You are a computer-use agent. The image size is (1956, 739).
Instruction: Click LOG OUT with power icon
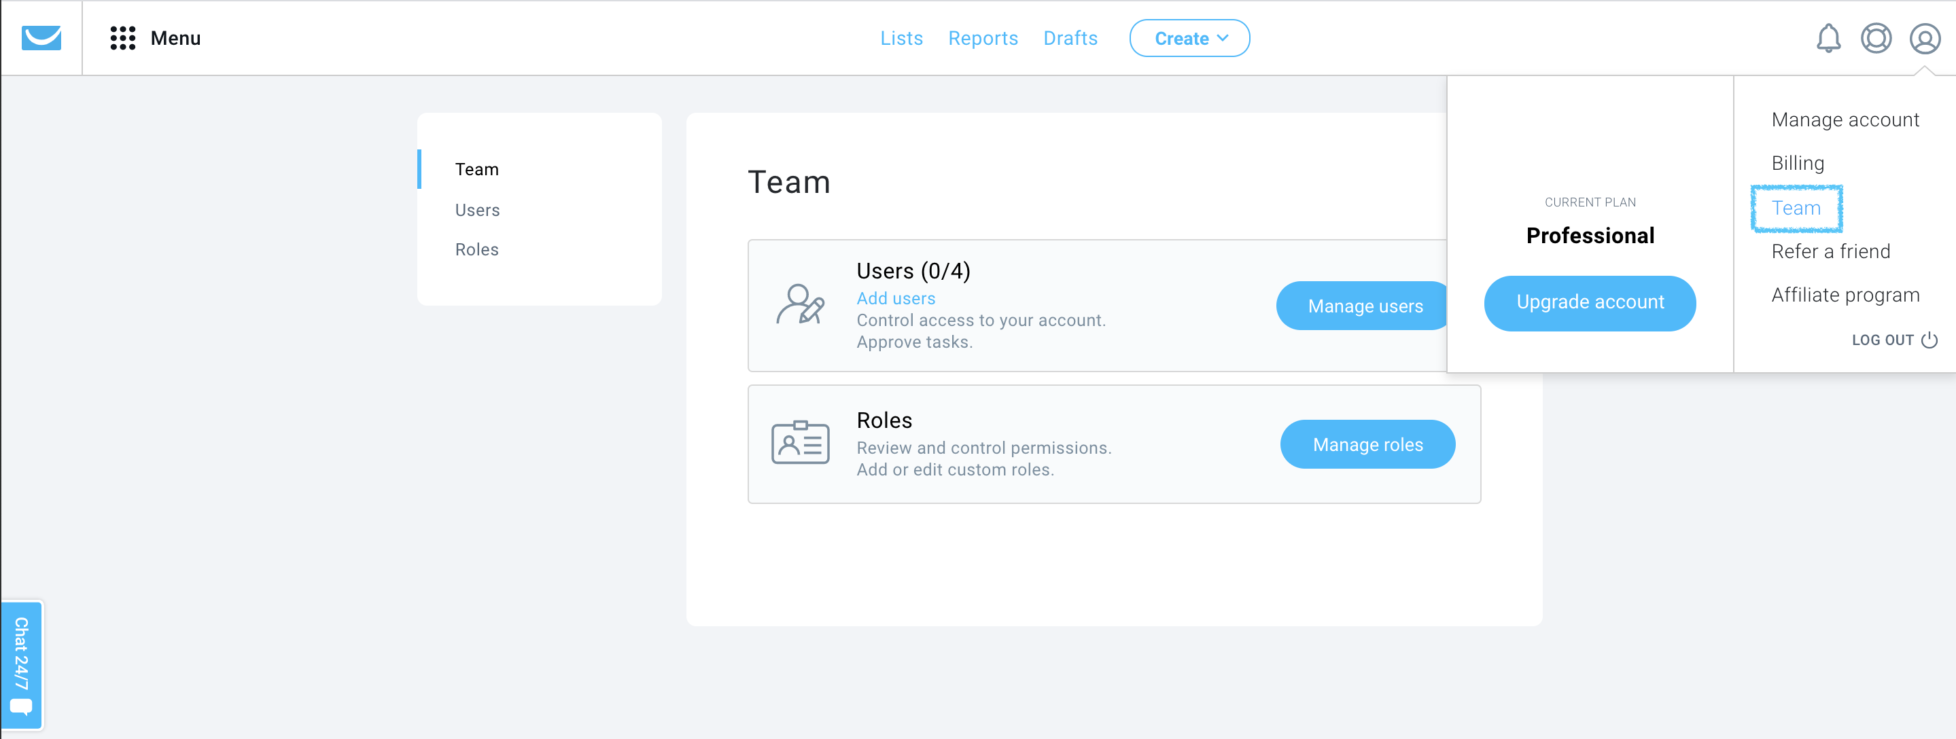coord(1895,340)
